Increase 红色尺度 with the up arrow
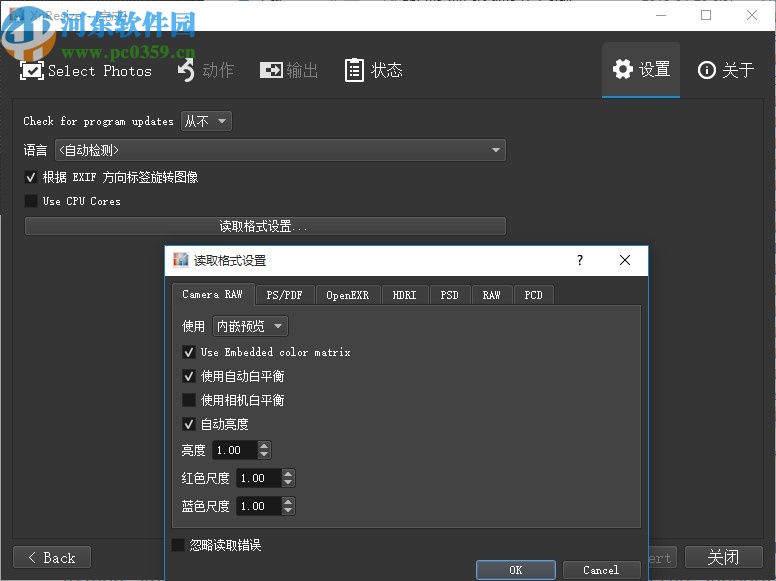 [x=288, y=474]
